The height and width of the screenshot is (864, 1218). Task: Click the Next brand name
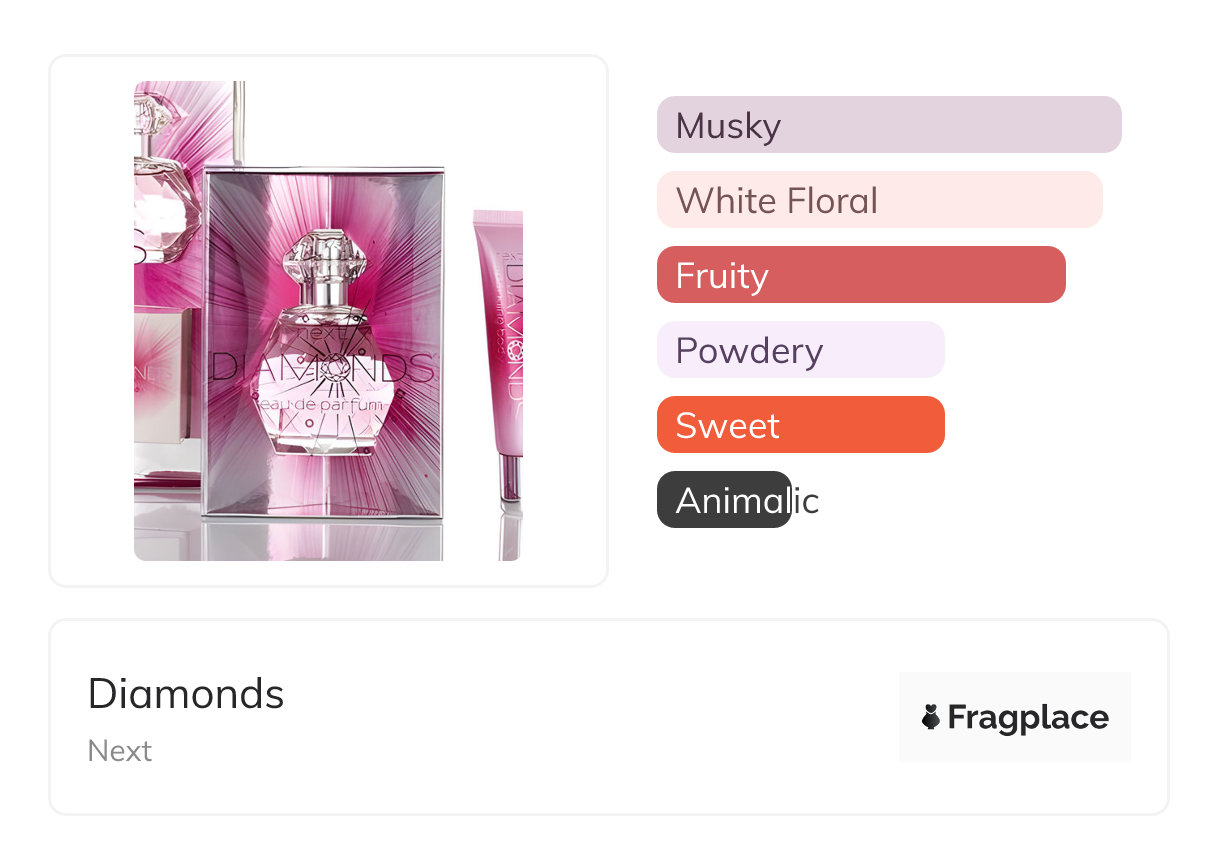[120, 751]
